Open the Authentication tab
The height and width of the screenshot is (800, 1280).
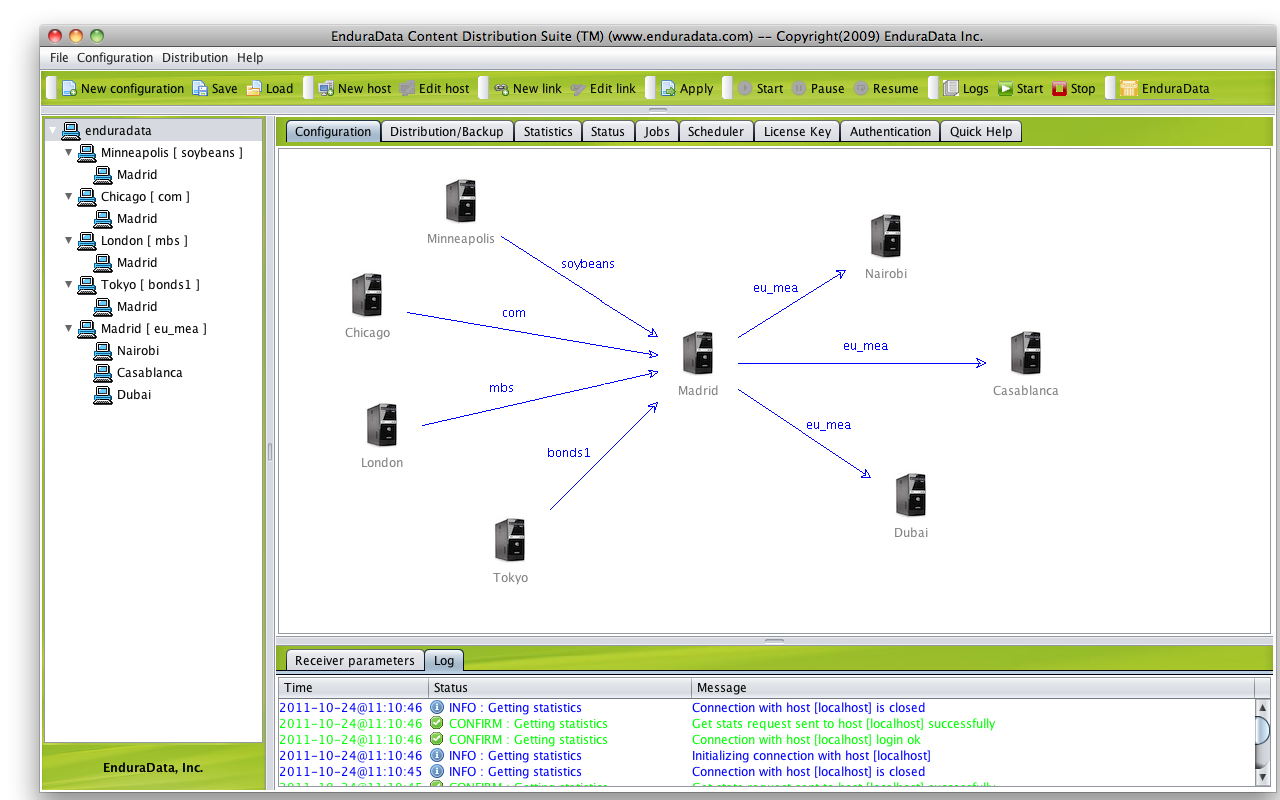[x=890, y=131]
